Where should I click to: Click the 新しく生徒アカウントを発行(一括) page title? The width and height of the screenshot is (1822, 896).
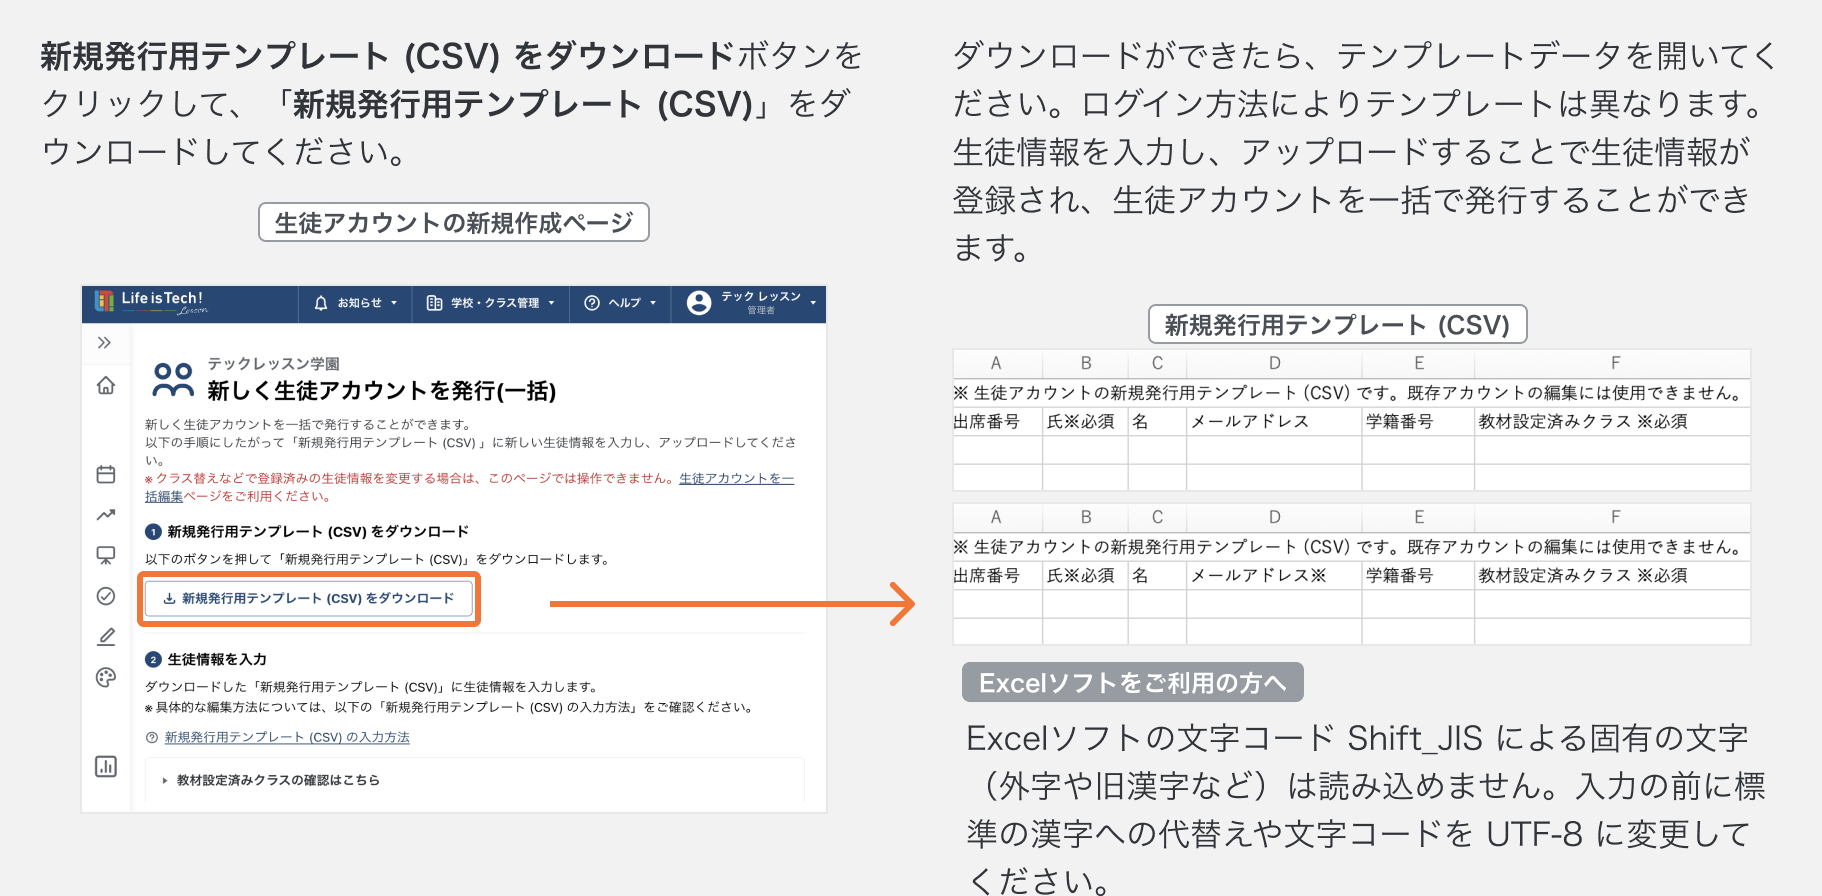pyautogui.click(x=381, y=391)
